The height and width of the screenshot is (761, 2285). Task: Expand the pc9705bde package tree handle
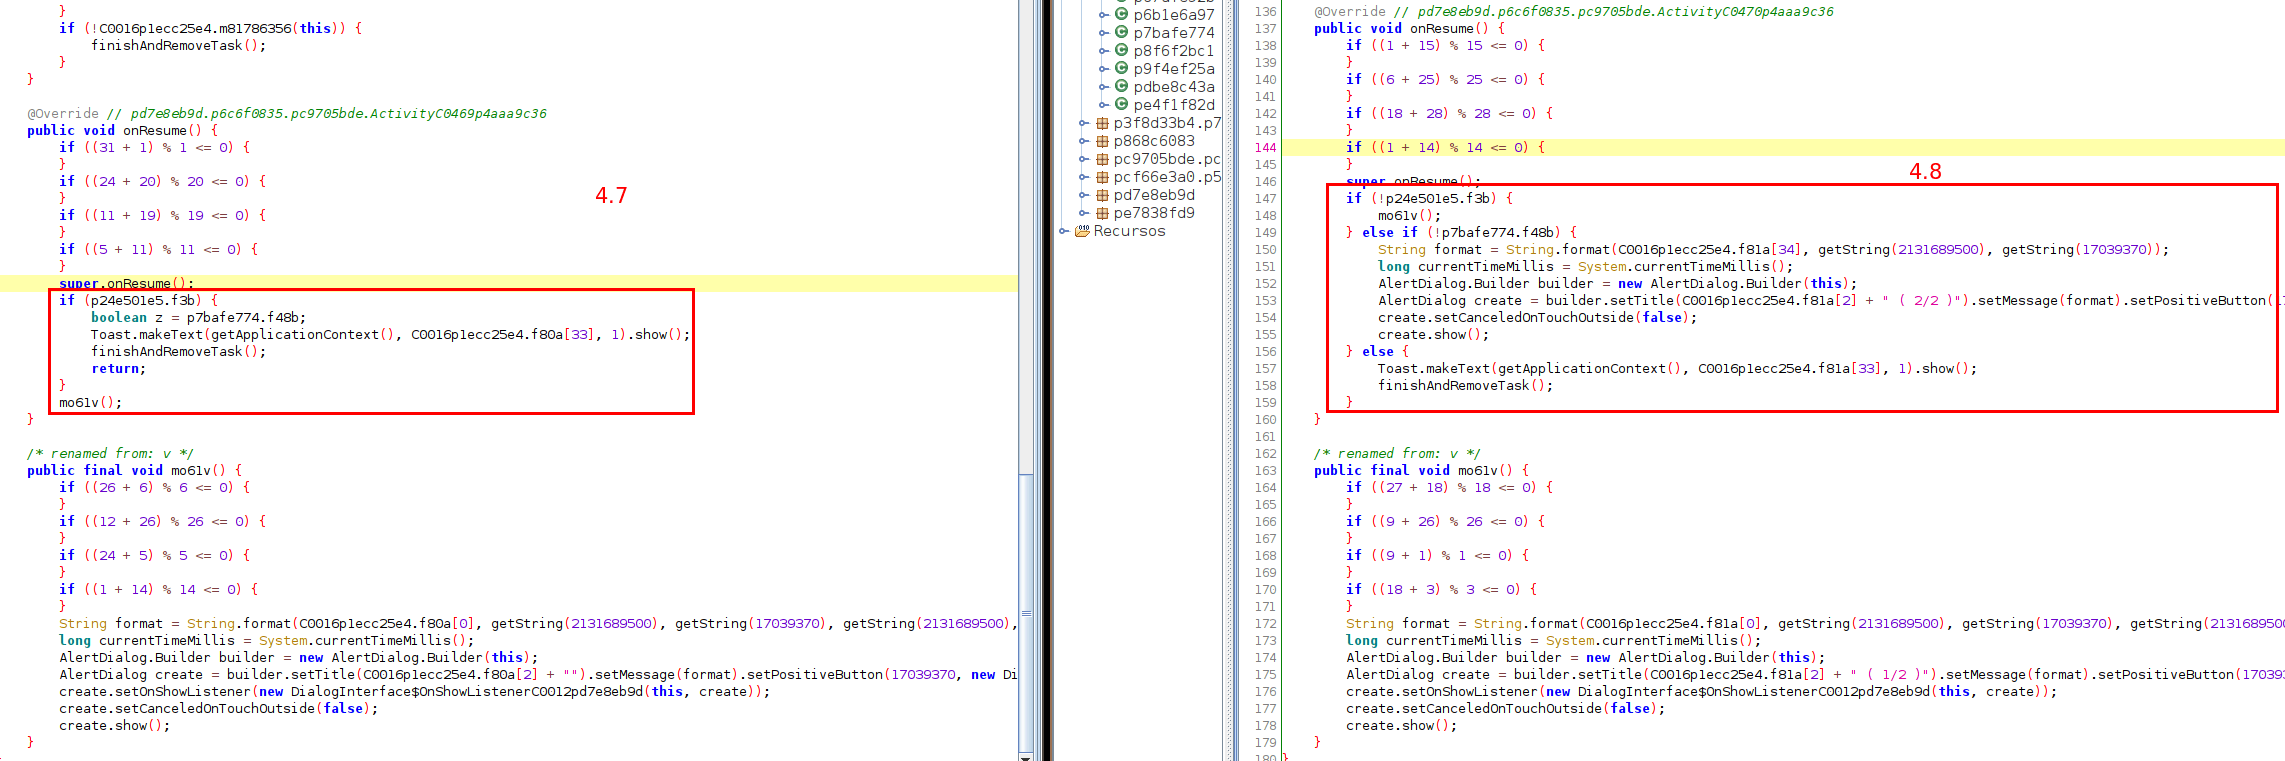pyautogui.click(x=1084, y=159)
